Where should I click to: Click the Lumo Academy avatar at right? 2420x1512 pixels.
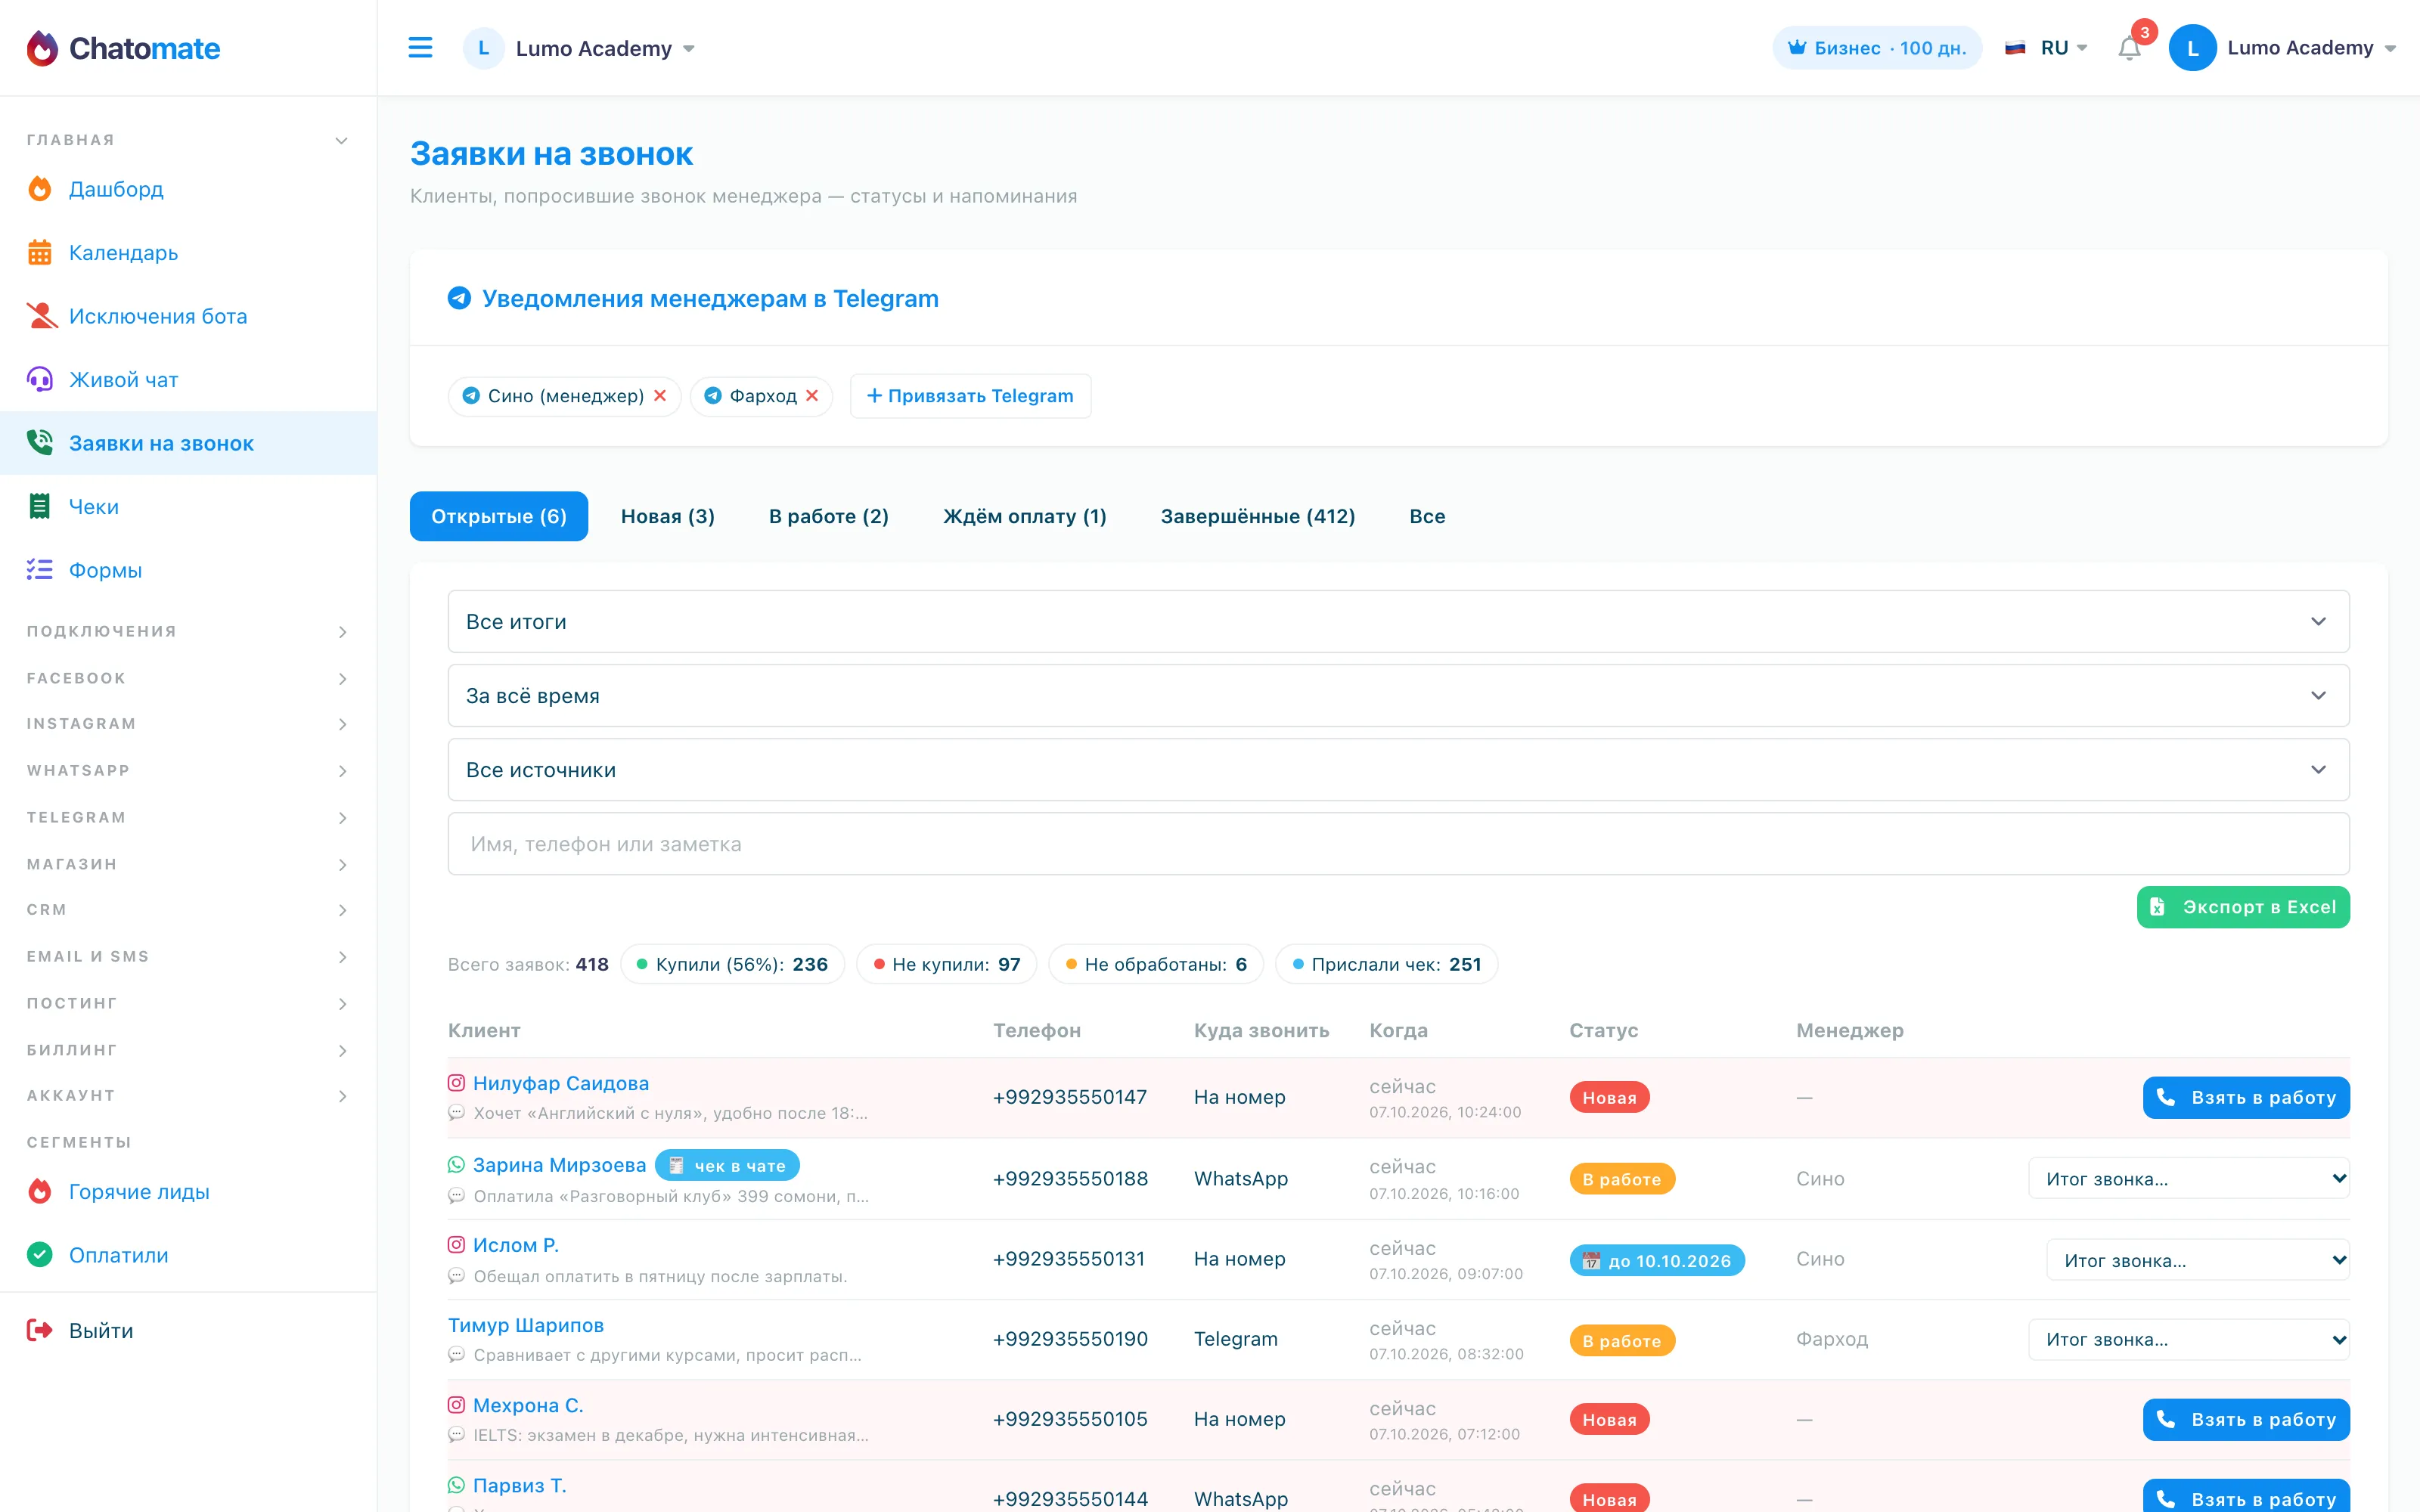2192,48
